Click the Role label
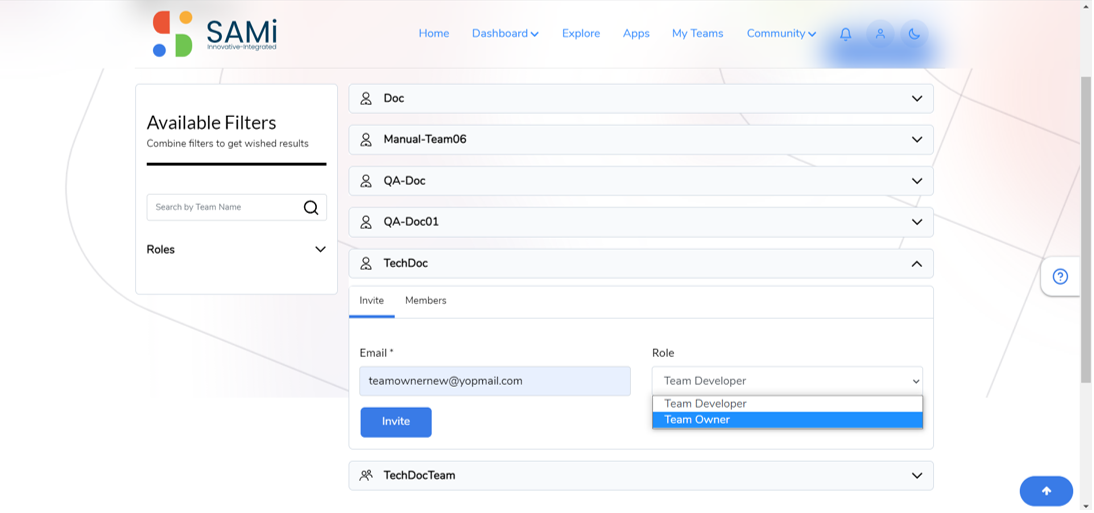This screenshot has width=1094, height=513. click(664, 353)
